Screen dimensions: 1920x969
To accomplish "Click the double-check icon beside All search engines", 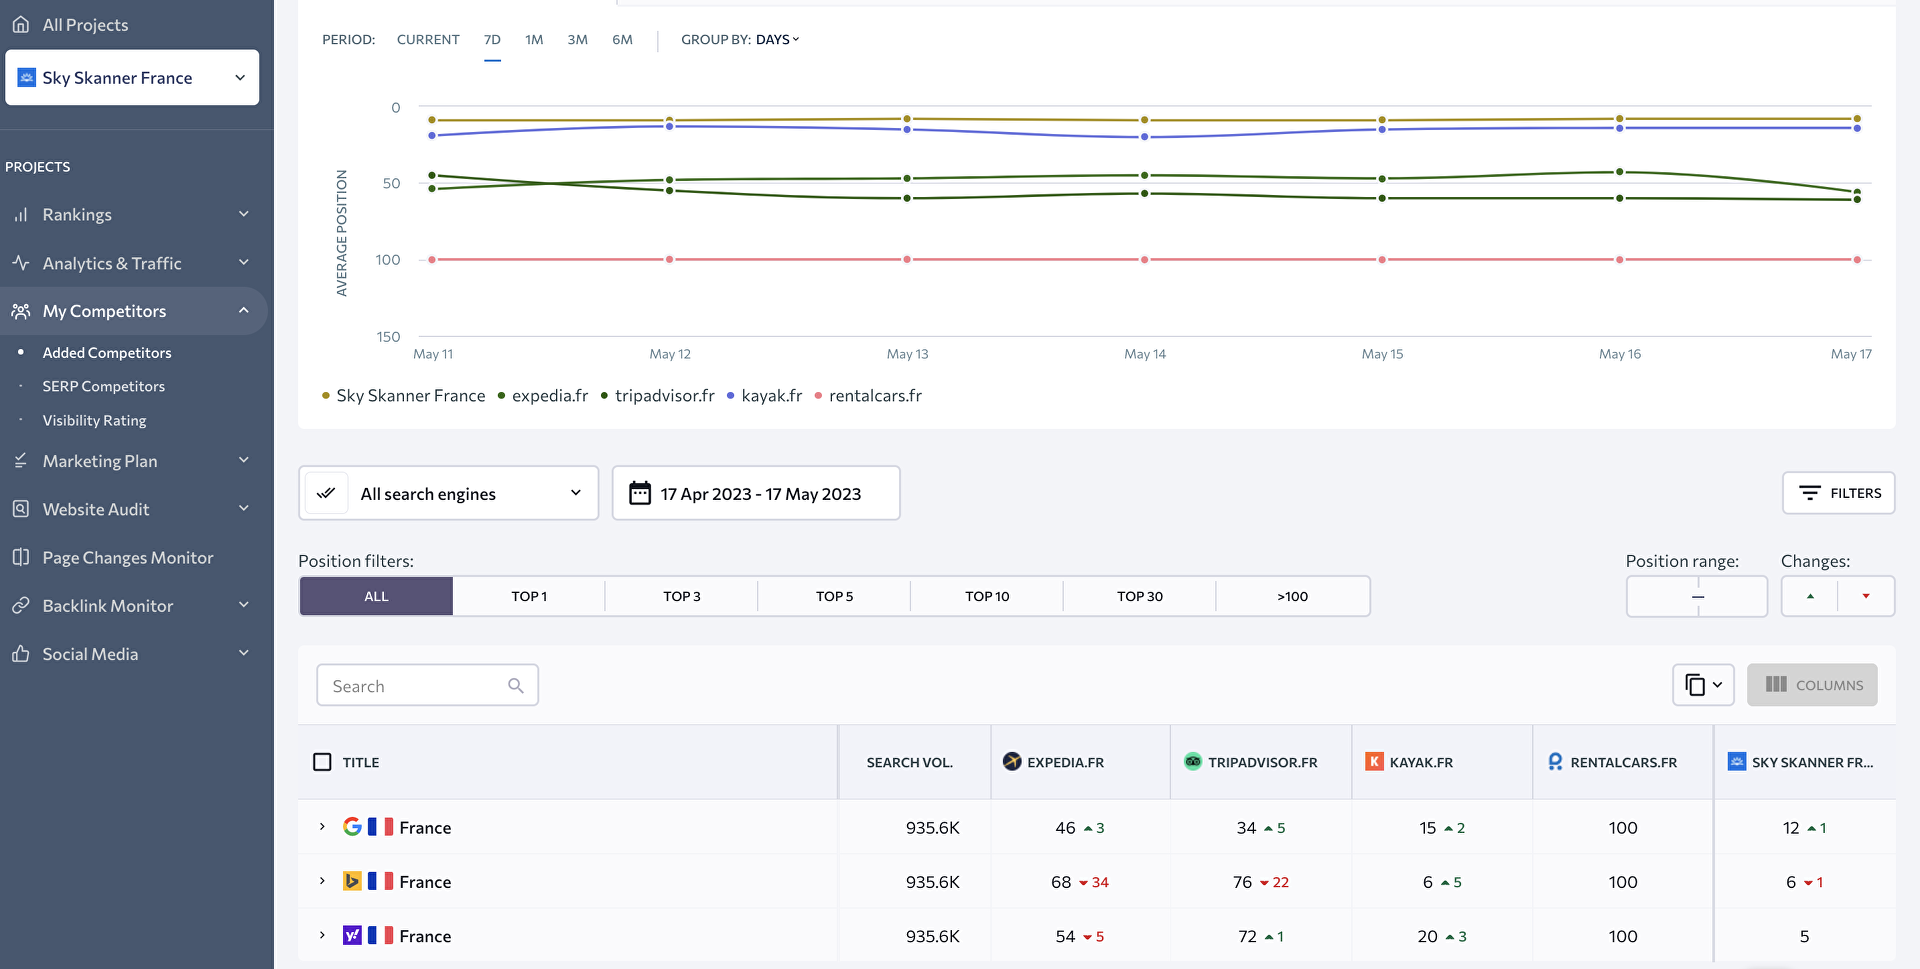I will (326, 493).
